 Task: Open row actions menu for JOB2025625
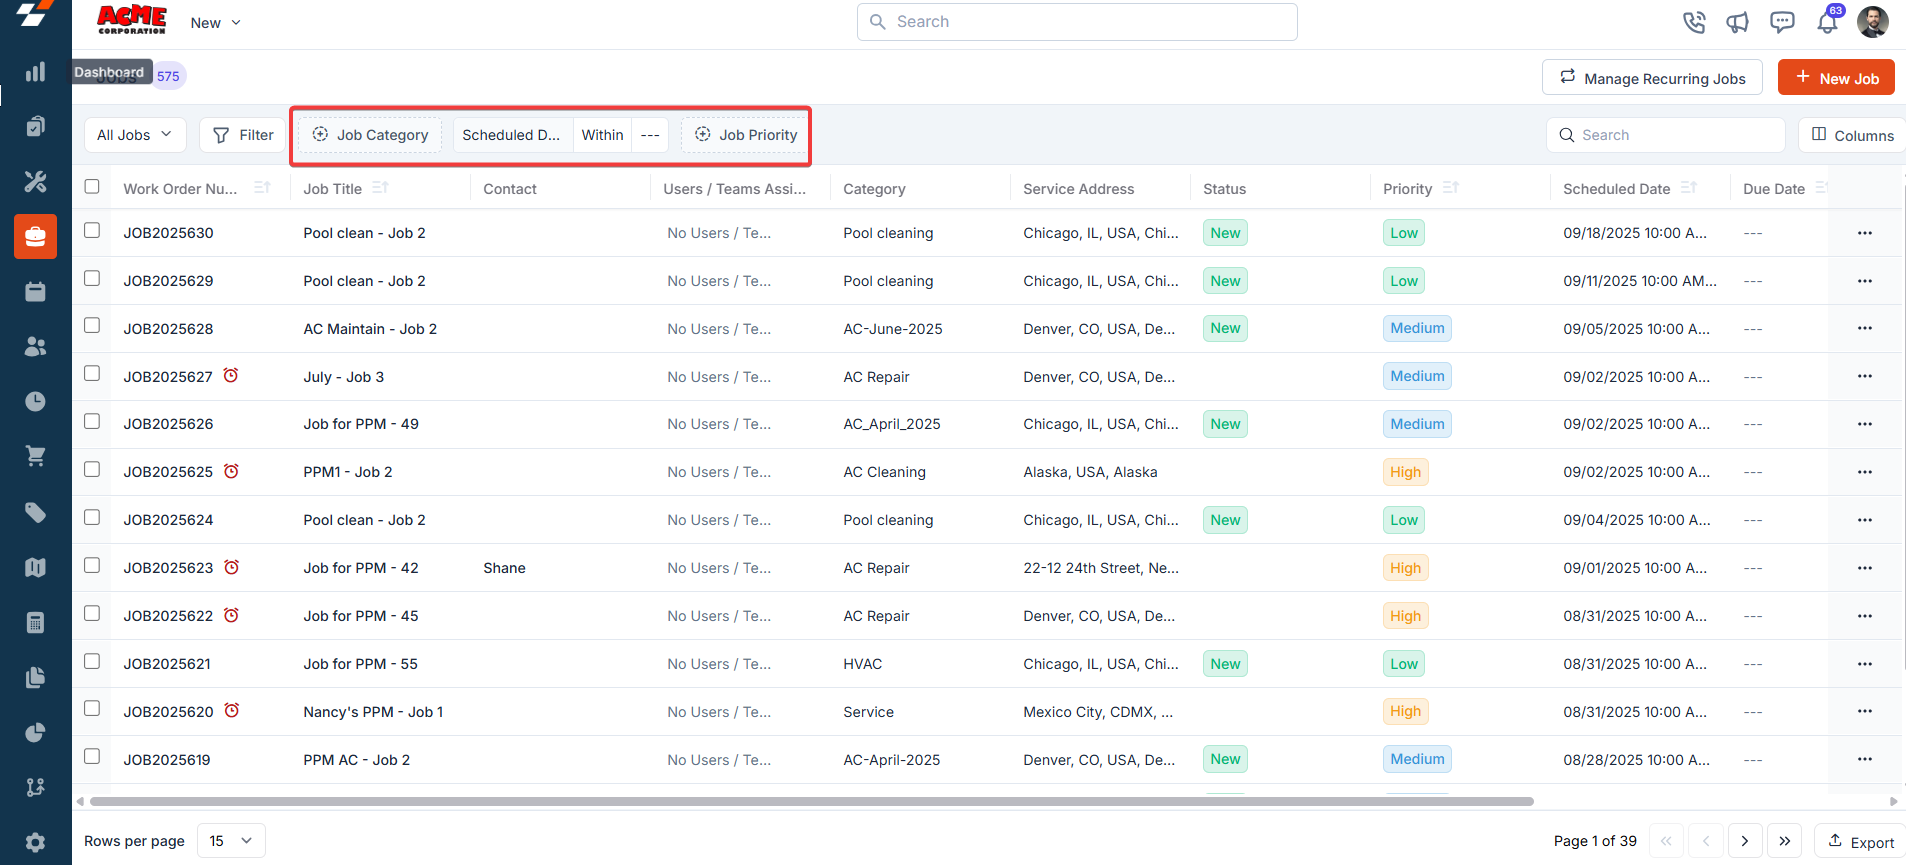click(1865, 472)
